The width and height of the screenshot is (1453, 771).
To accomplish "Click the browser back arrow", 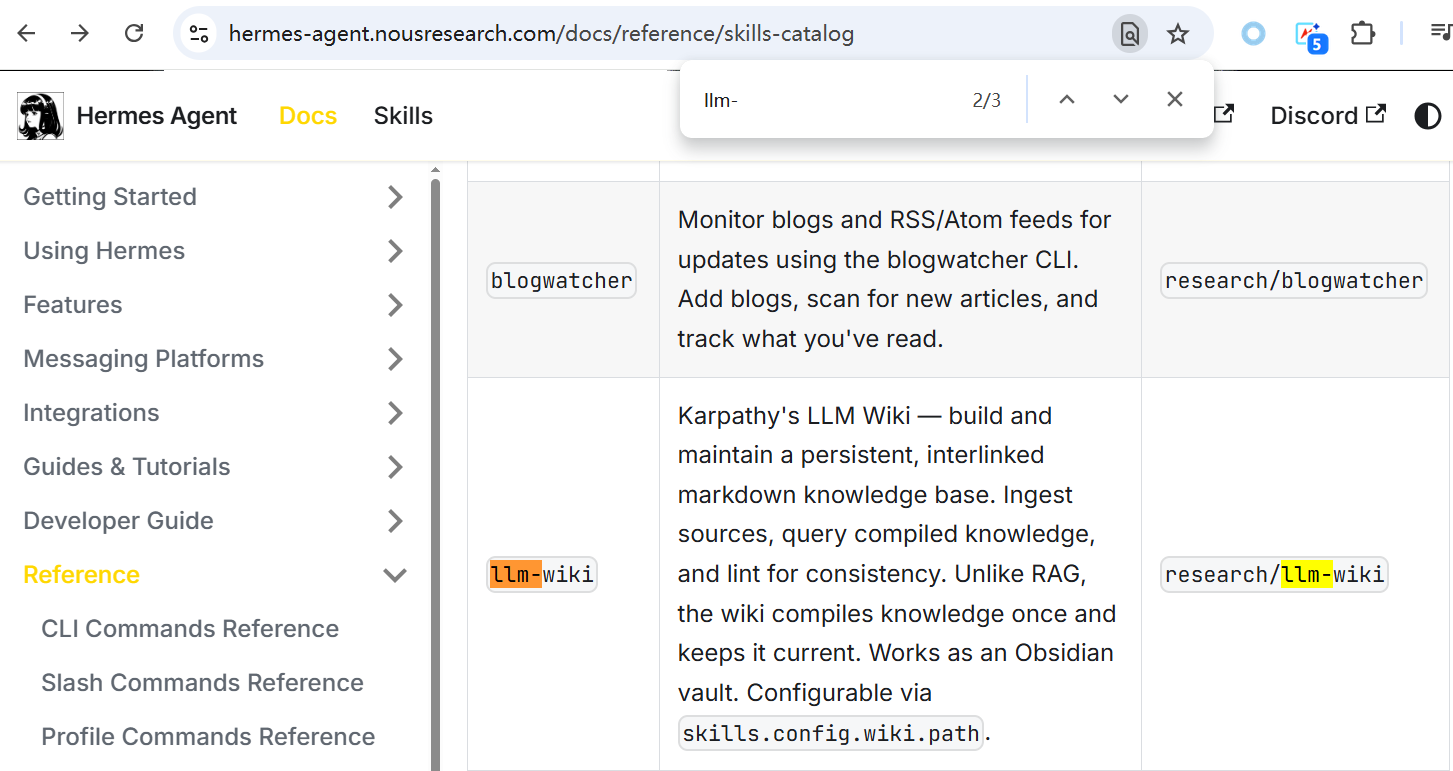I will 27,33.
